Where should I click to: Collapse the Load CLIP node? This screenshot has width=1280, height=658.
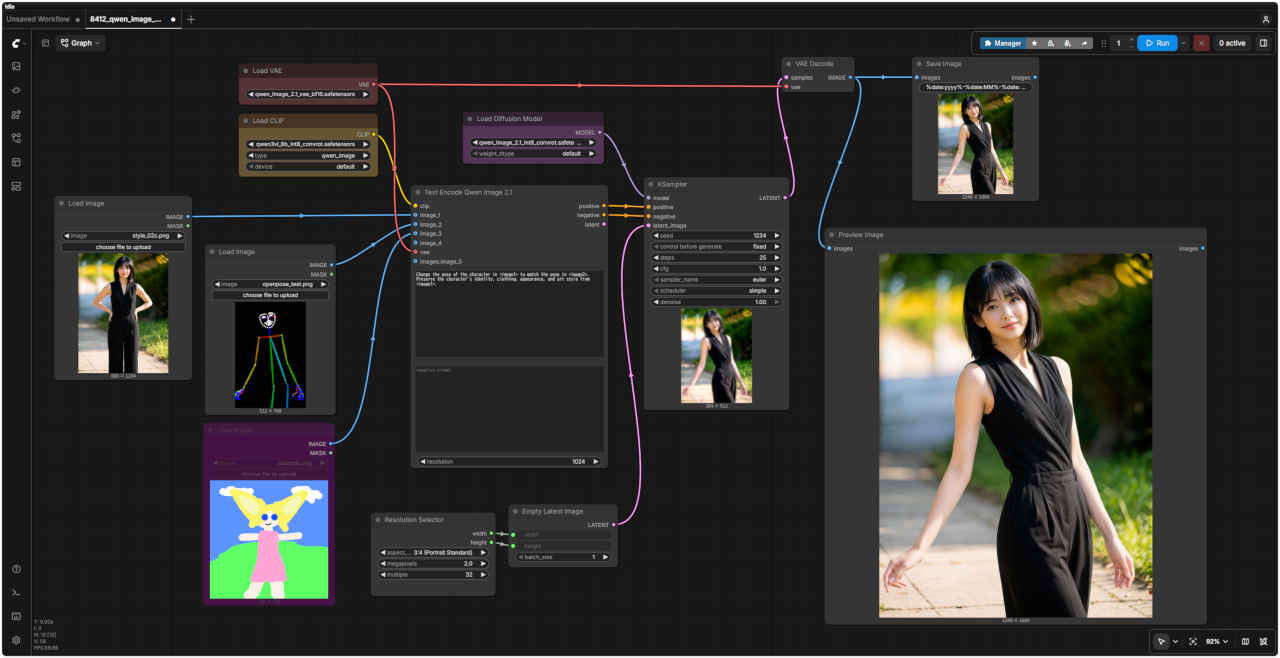click(x=246, y=121)
